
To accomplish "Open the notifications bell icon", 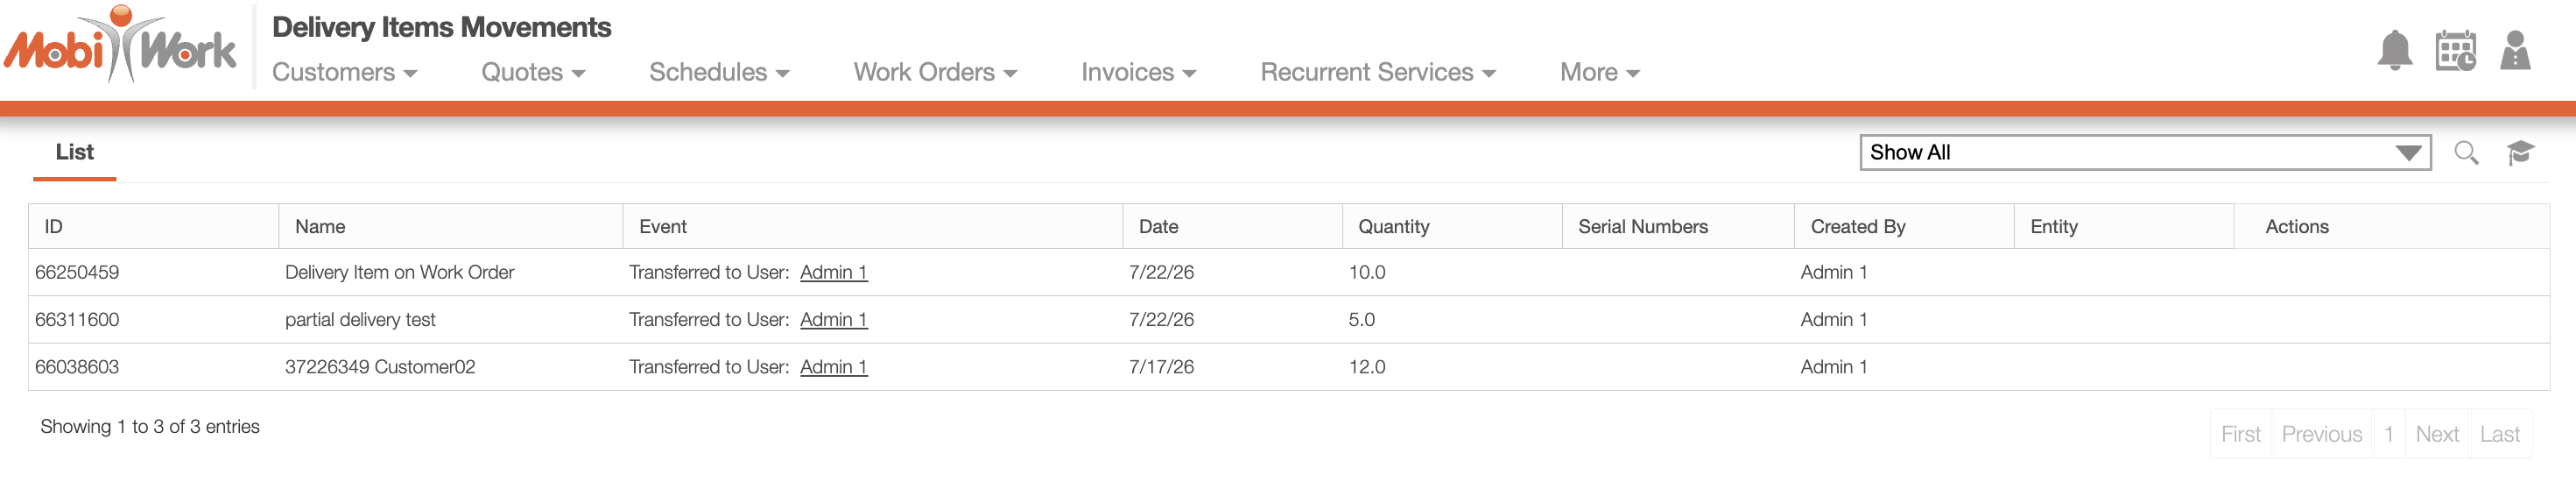I will 2394,50.
